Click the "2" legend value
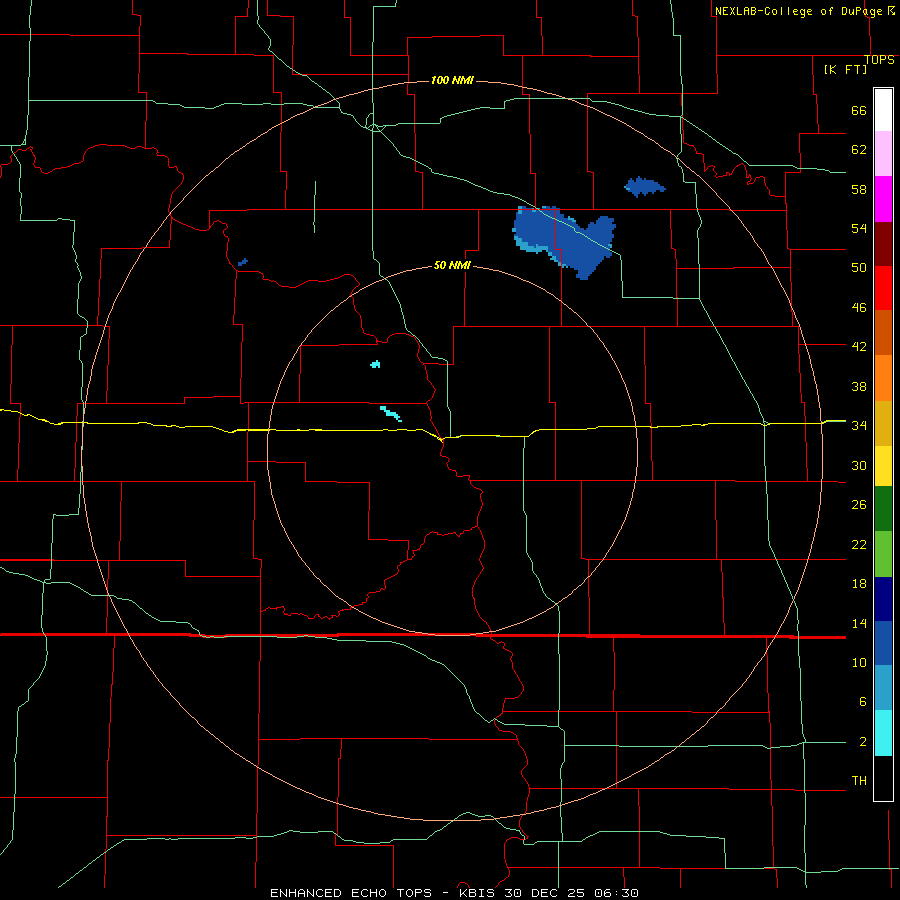Viewport: 900px width, 900px height. pos(862,742)
